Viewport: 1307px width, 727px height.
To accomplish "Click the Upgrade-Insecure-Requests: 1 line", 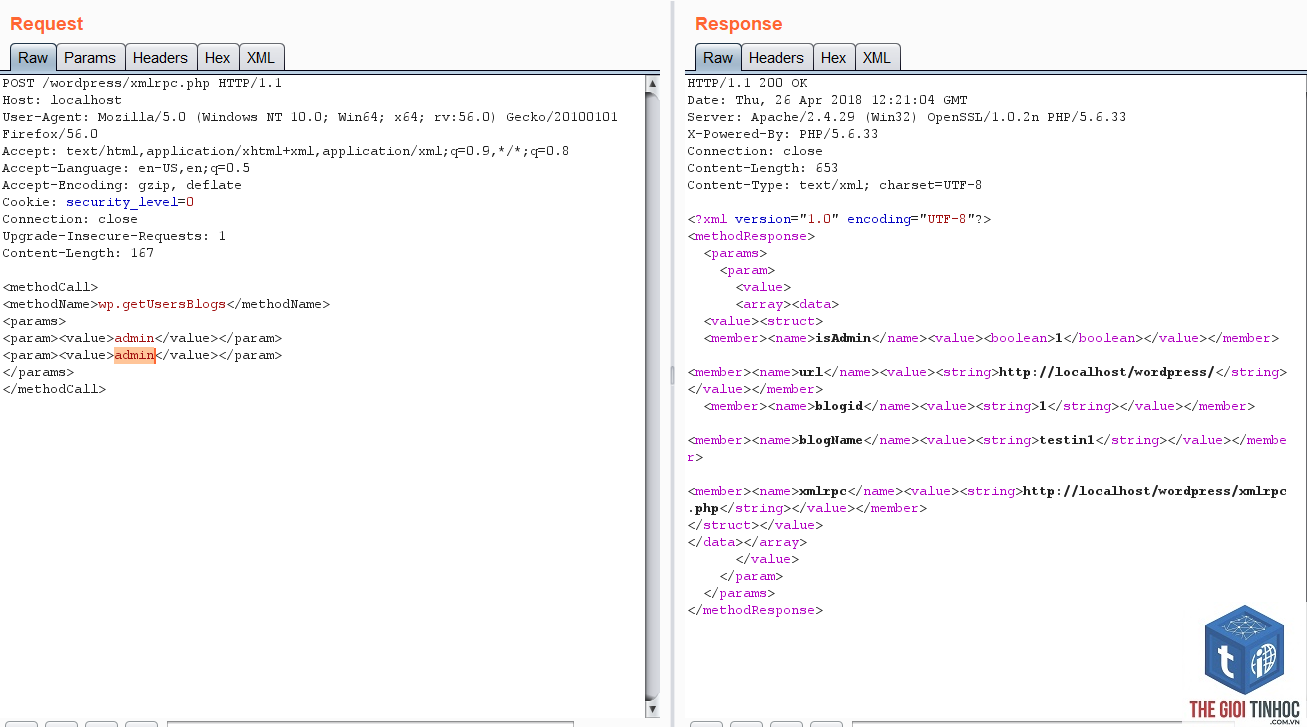I will pos(114,236).
